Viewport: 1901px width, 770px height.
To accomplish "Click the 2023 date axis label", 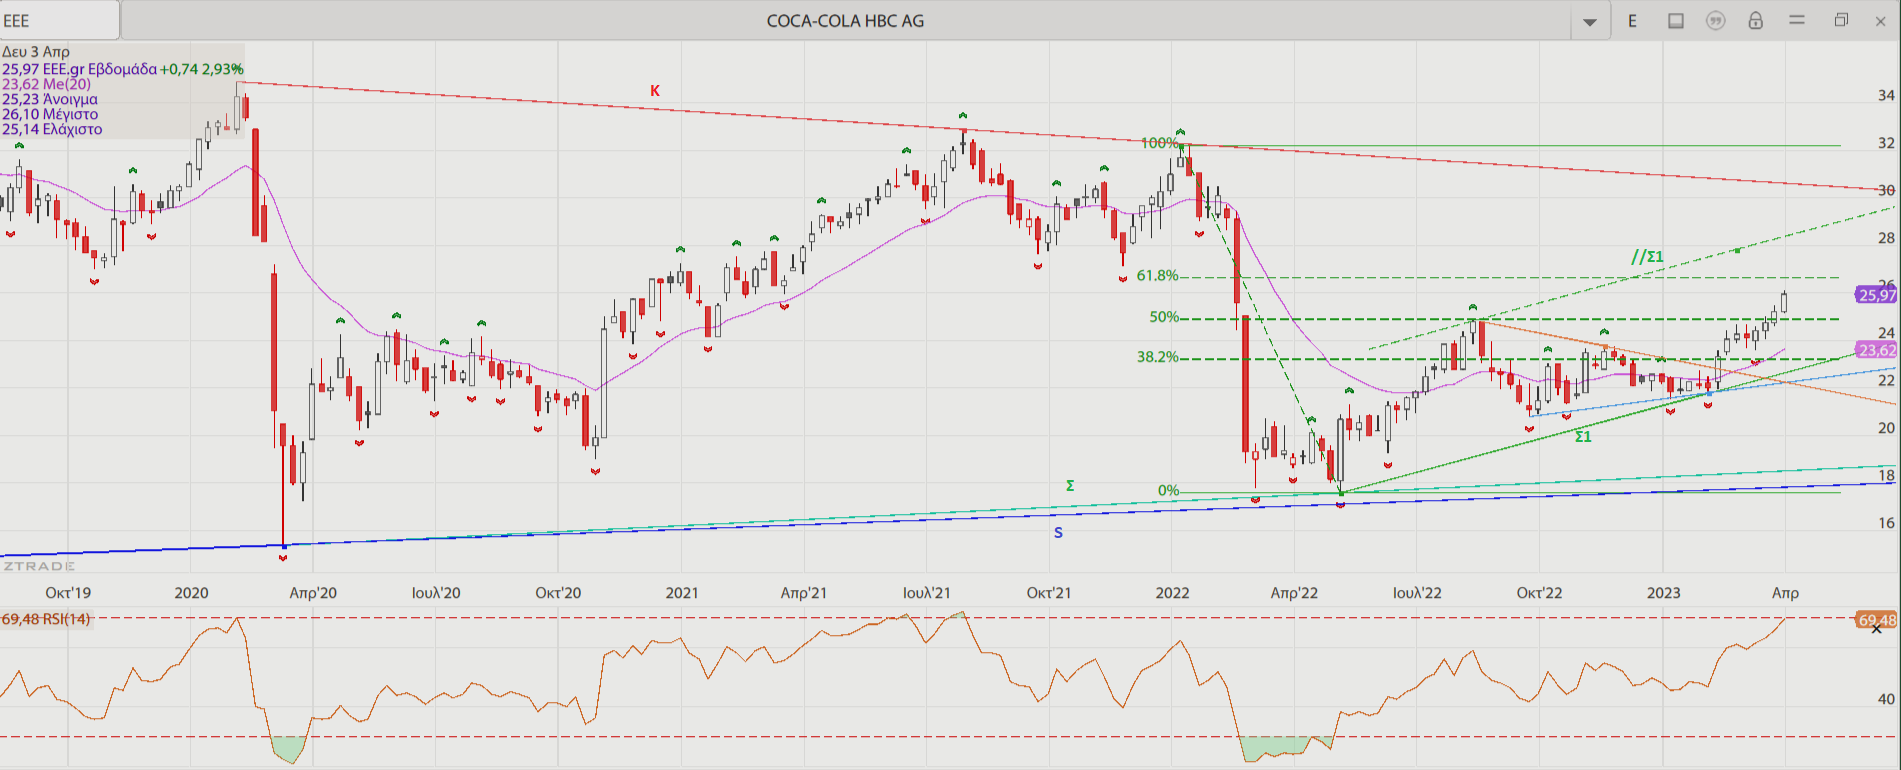I will tap(1664, 593).
